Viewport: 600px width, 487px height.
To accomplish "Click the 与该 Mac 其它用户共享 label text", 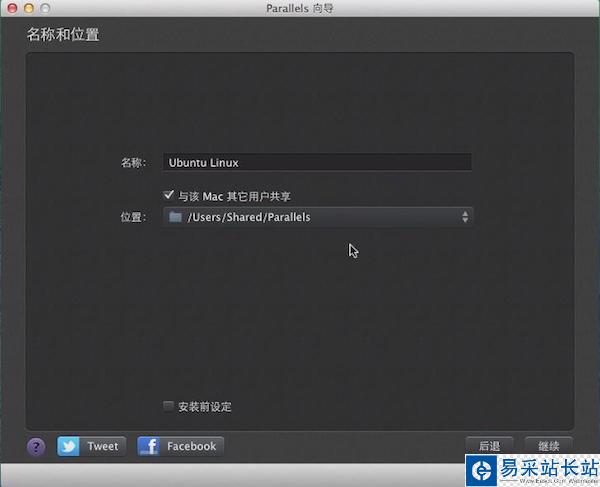I will [234, 197].
